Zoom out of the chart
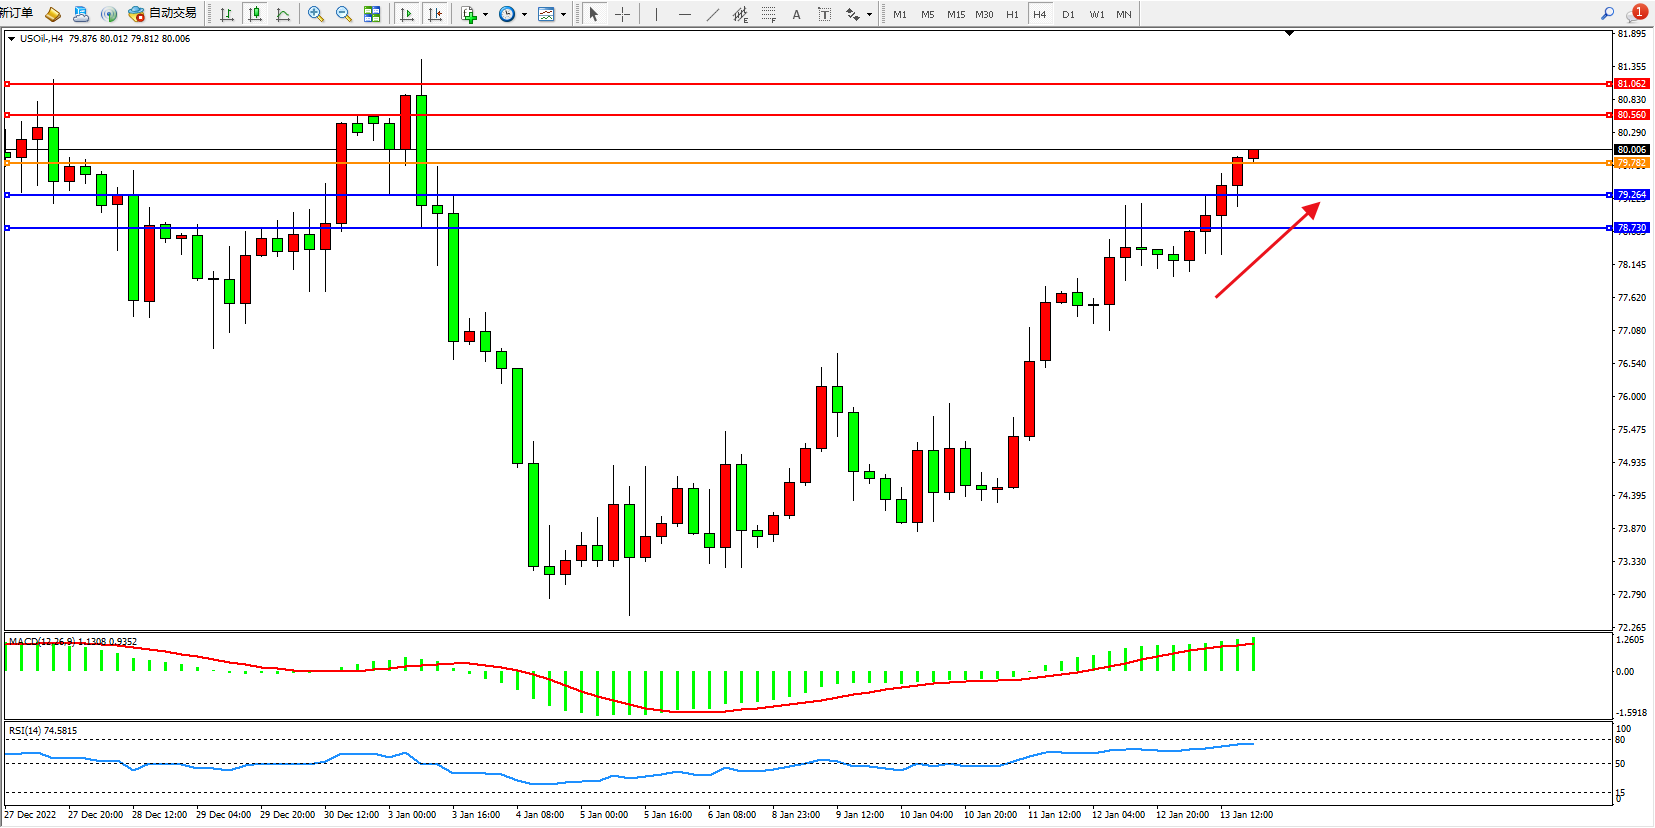This screenshot has height=828, width=1655. [x=344, y=14]
